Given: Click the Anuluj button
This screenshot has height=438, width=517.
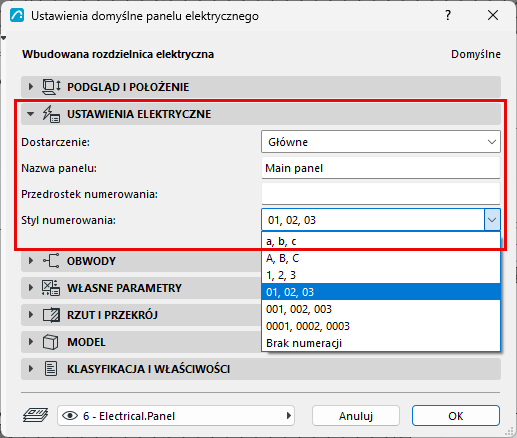Looking at the screenshot, I should [x=356, y=416].
